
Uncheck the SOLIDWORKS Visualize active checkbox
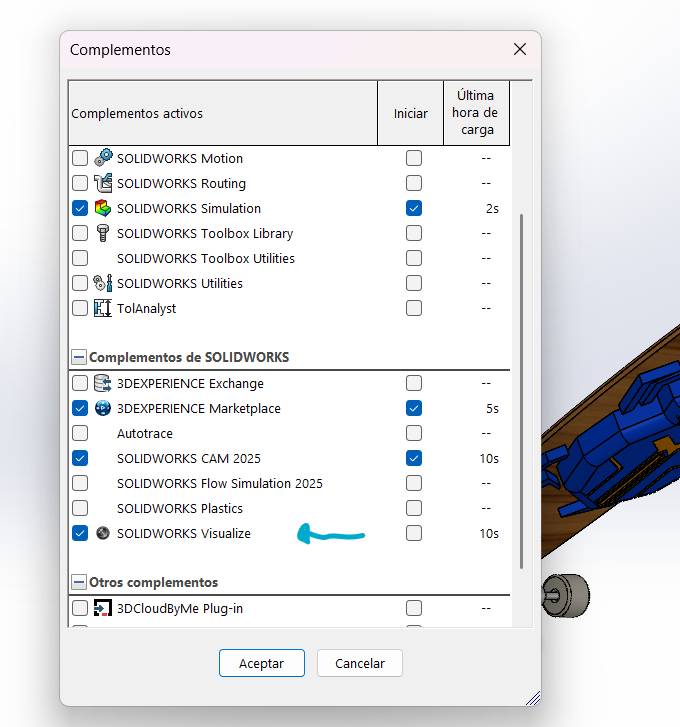[80, 533]
